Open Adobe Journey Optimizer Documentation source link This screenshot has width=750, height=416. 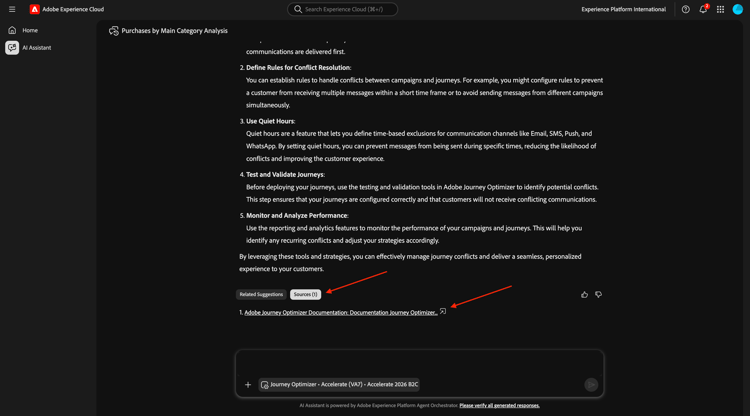coord(341,312)
